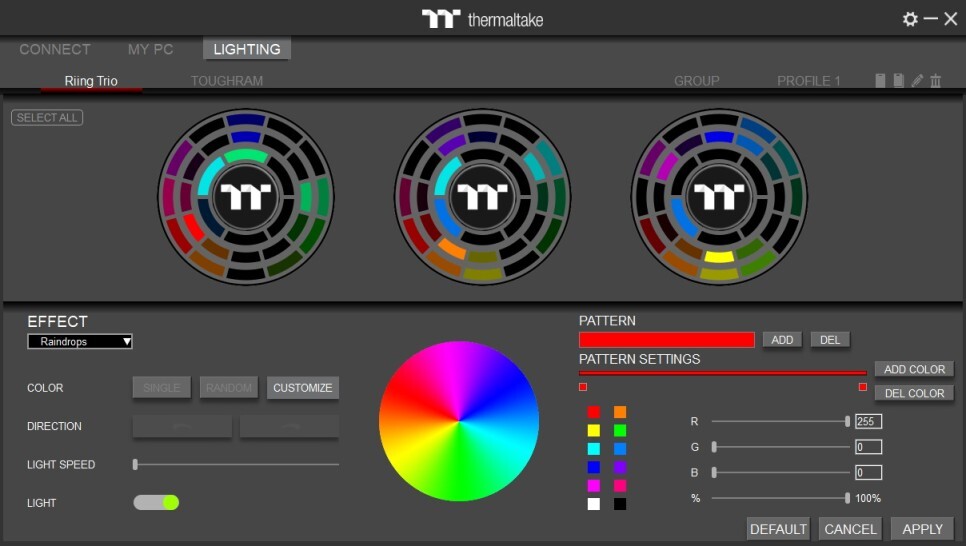Click the brightness % slider
Image resolution: width=966 pixels, height=546 pixels.
[x=781, y=498]
